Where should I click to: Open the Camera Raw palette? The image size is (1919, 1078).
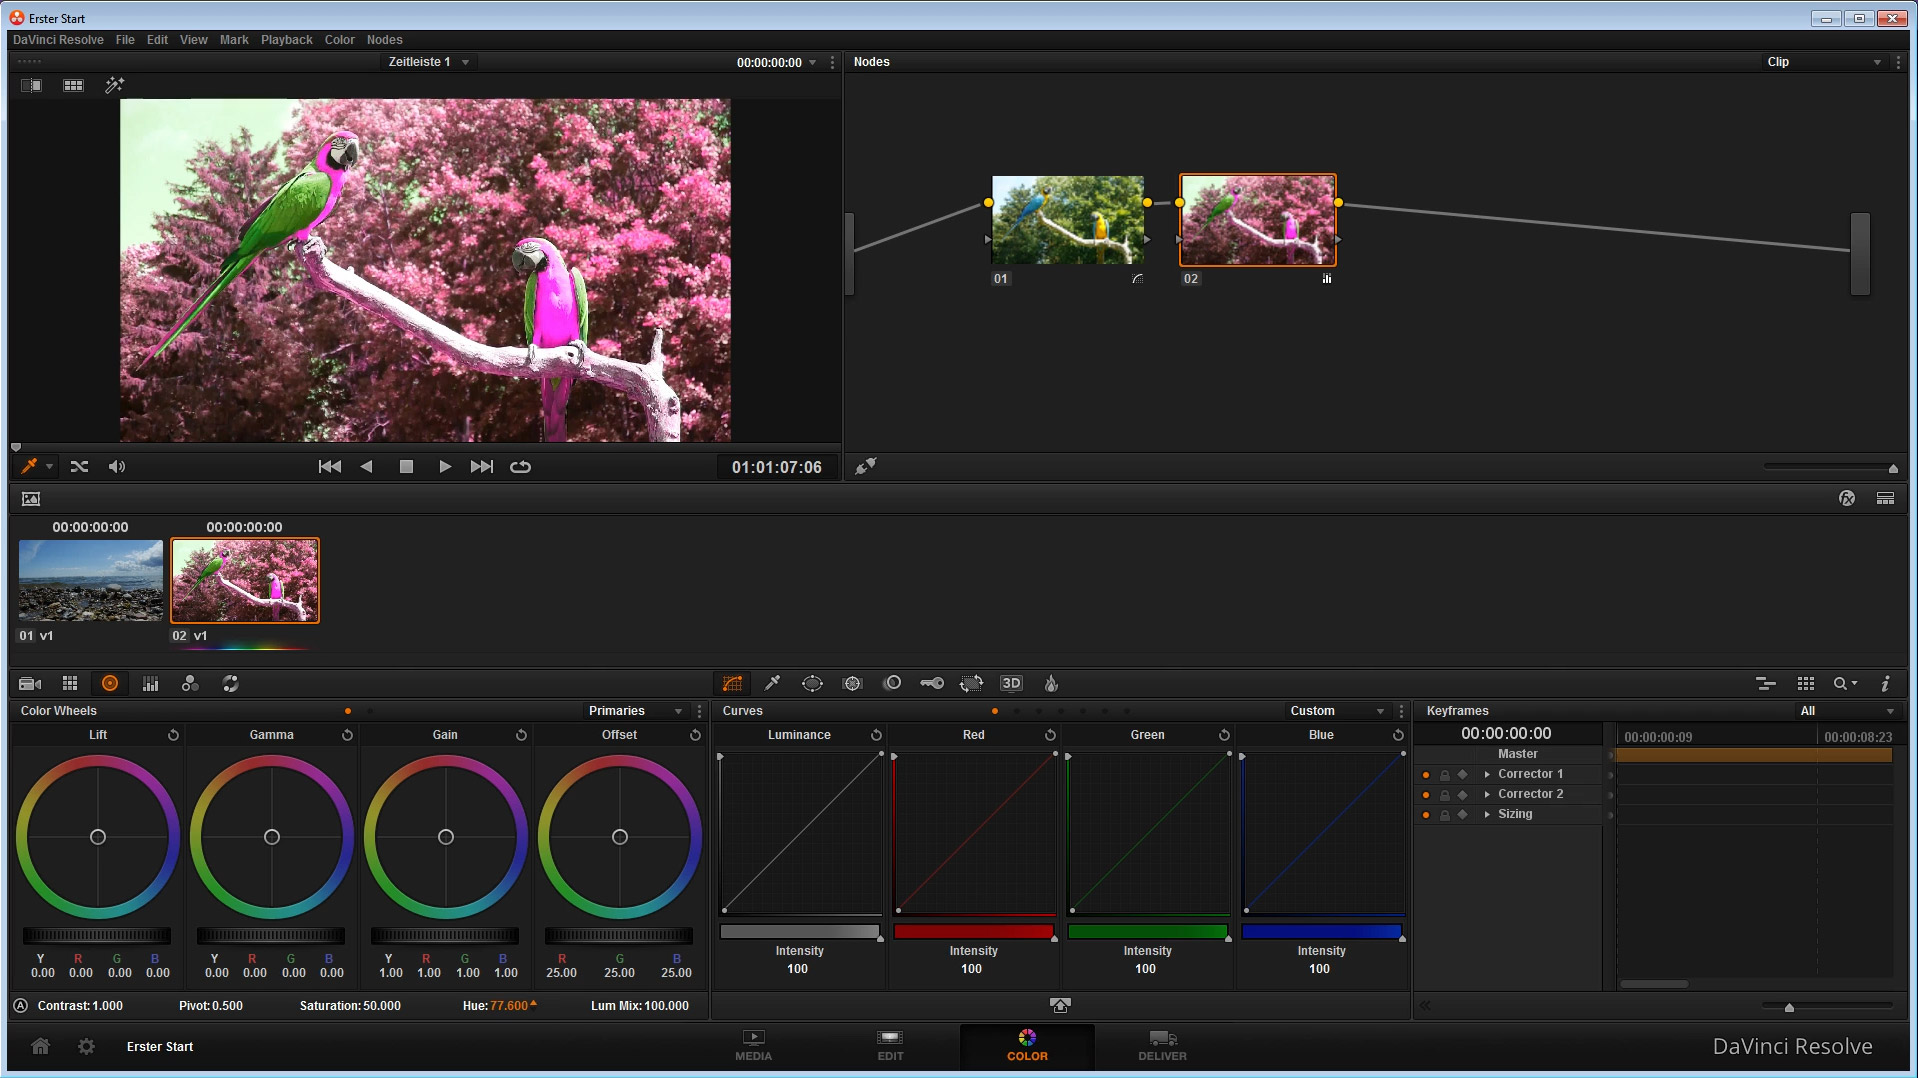coord(30,683)
